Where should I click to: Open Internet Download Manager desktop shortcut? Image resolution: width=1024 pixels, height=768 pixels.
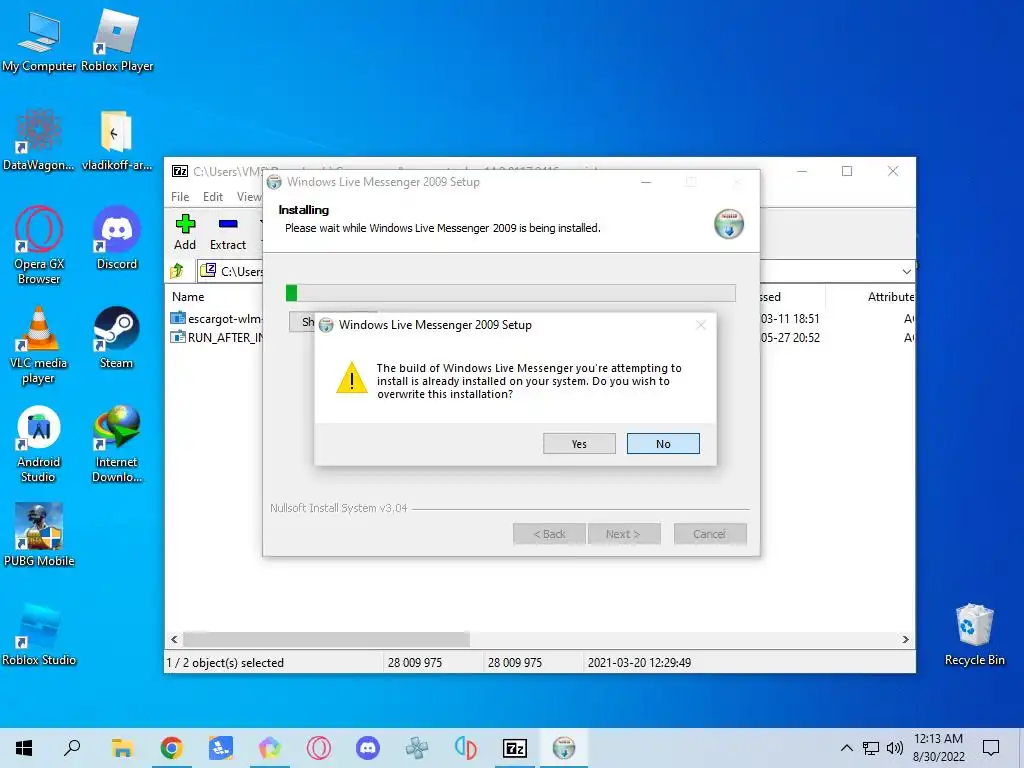point(117,444)
